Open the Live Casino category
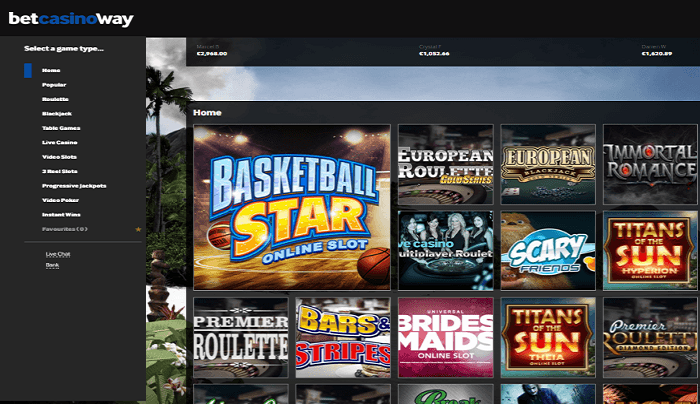The image size is (700, 404). 59,142
